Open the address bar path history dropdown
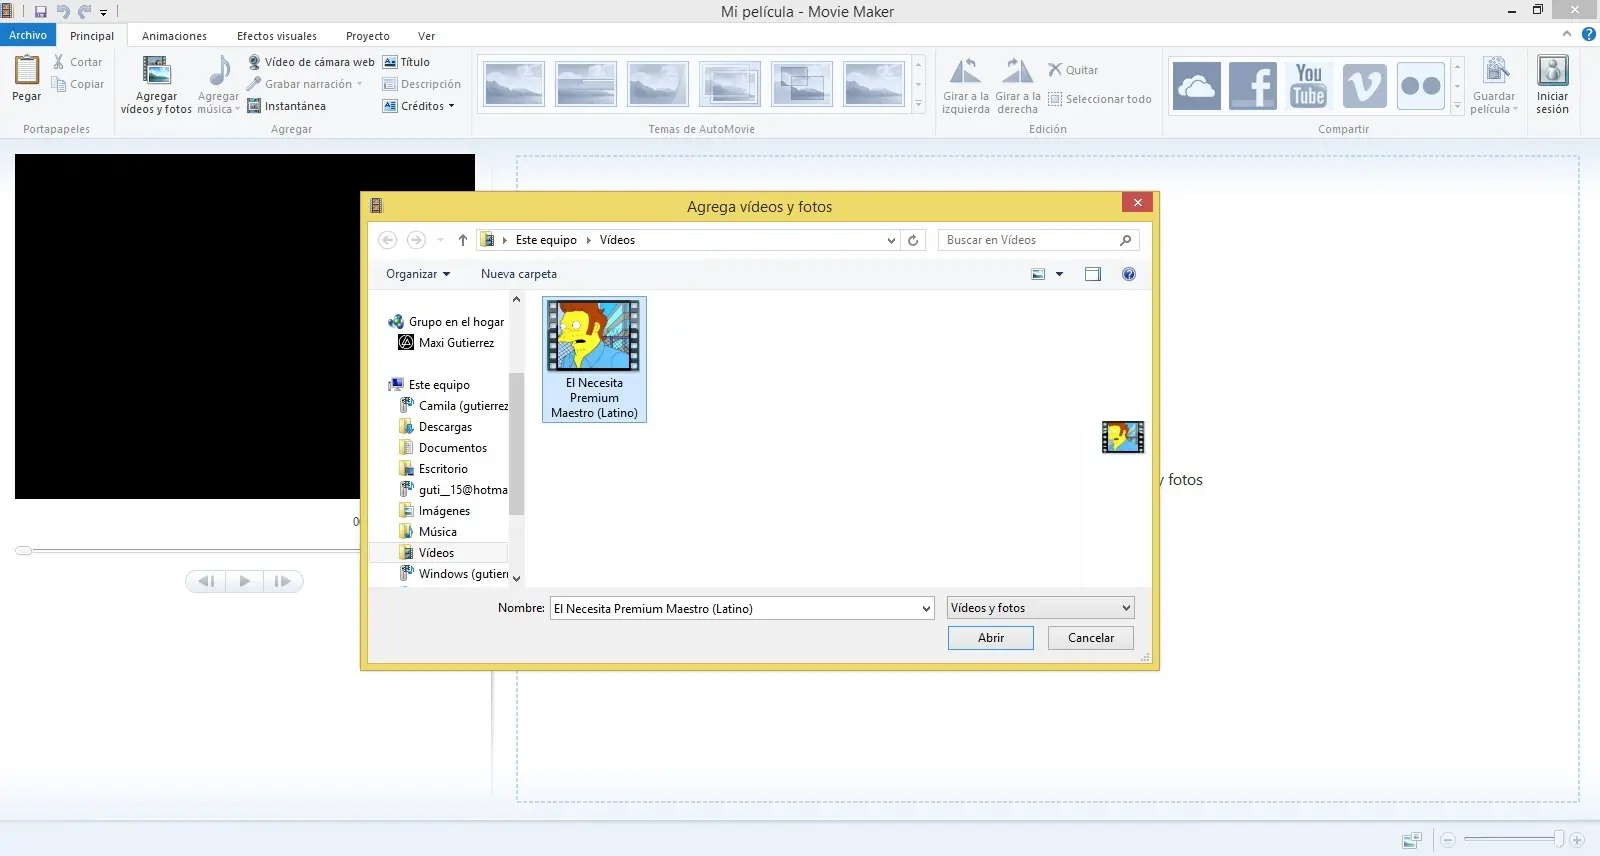This screenshot has width=1600, height=856. (891, 240)
